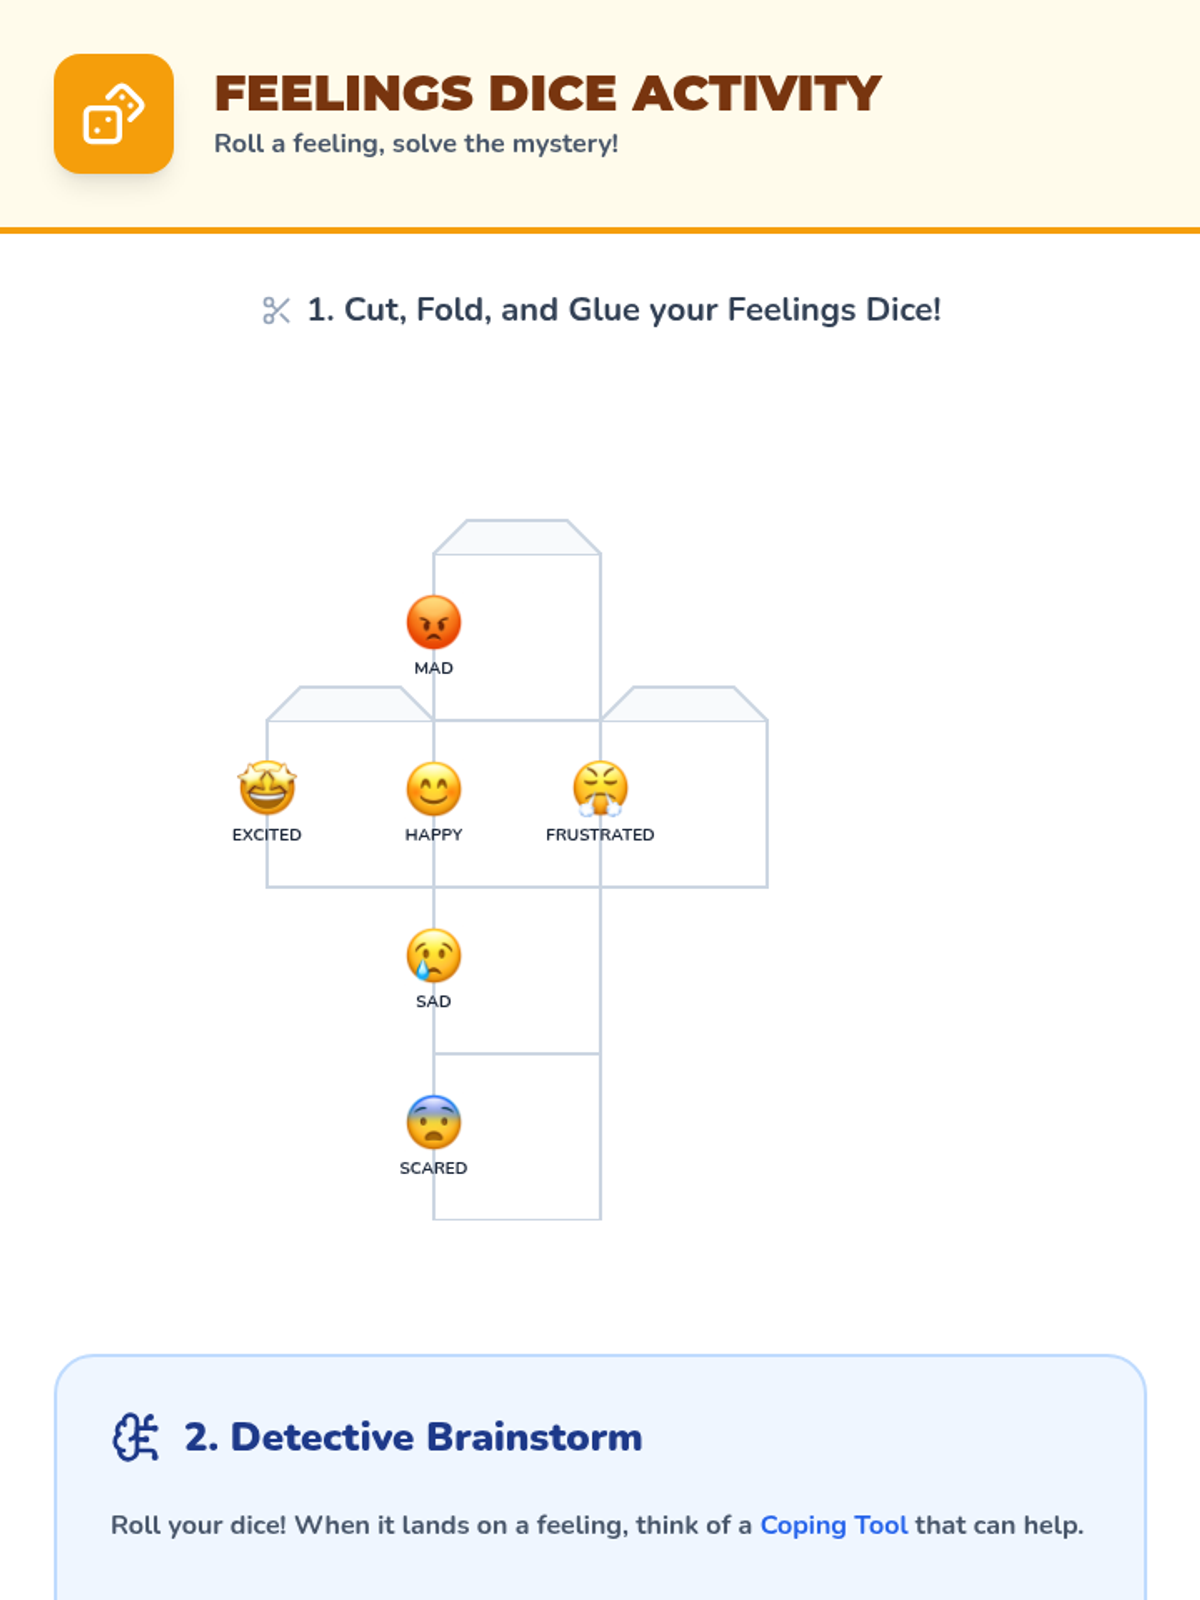
Task: Click the Feelings Dice Activity title
Action: click(x=547, y=94)
